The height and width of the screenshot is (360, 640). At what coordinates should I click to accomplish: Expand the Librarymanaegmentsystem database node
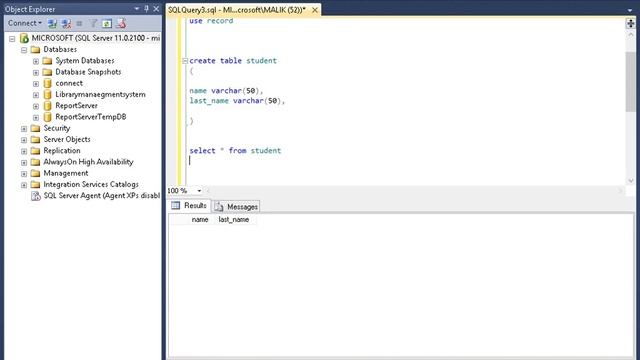click(36, 95)
